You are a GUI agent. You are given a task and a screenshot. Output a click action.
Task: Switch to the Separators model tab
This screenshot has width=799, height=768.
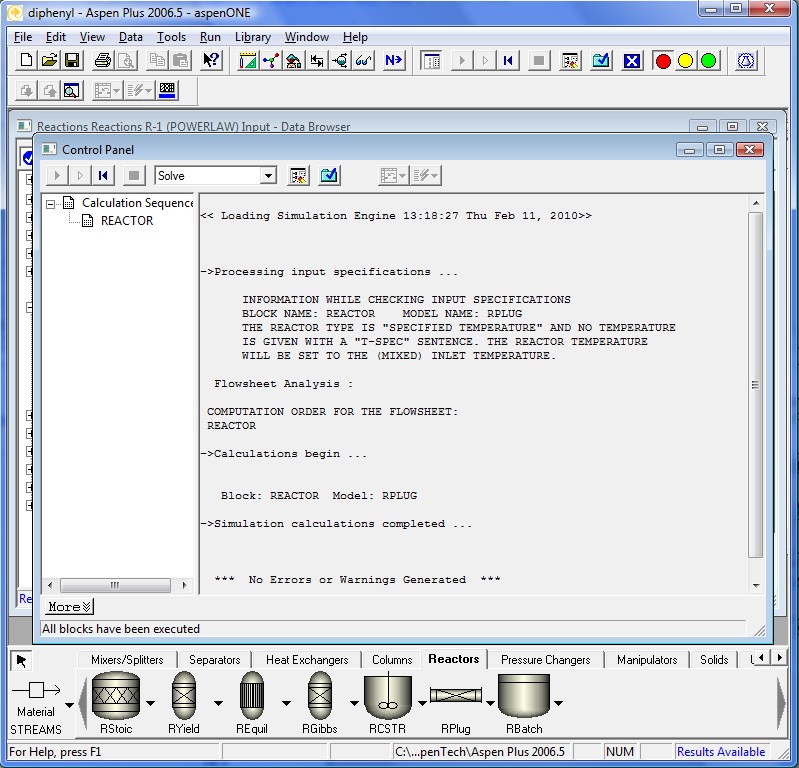click(214, 660)
